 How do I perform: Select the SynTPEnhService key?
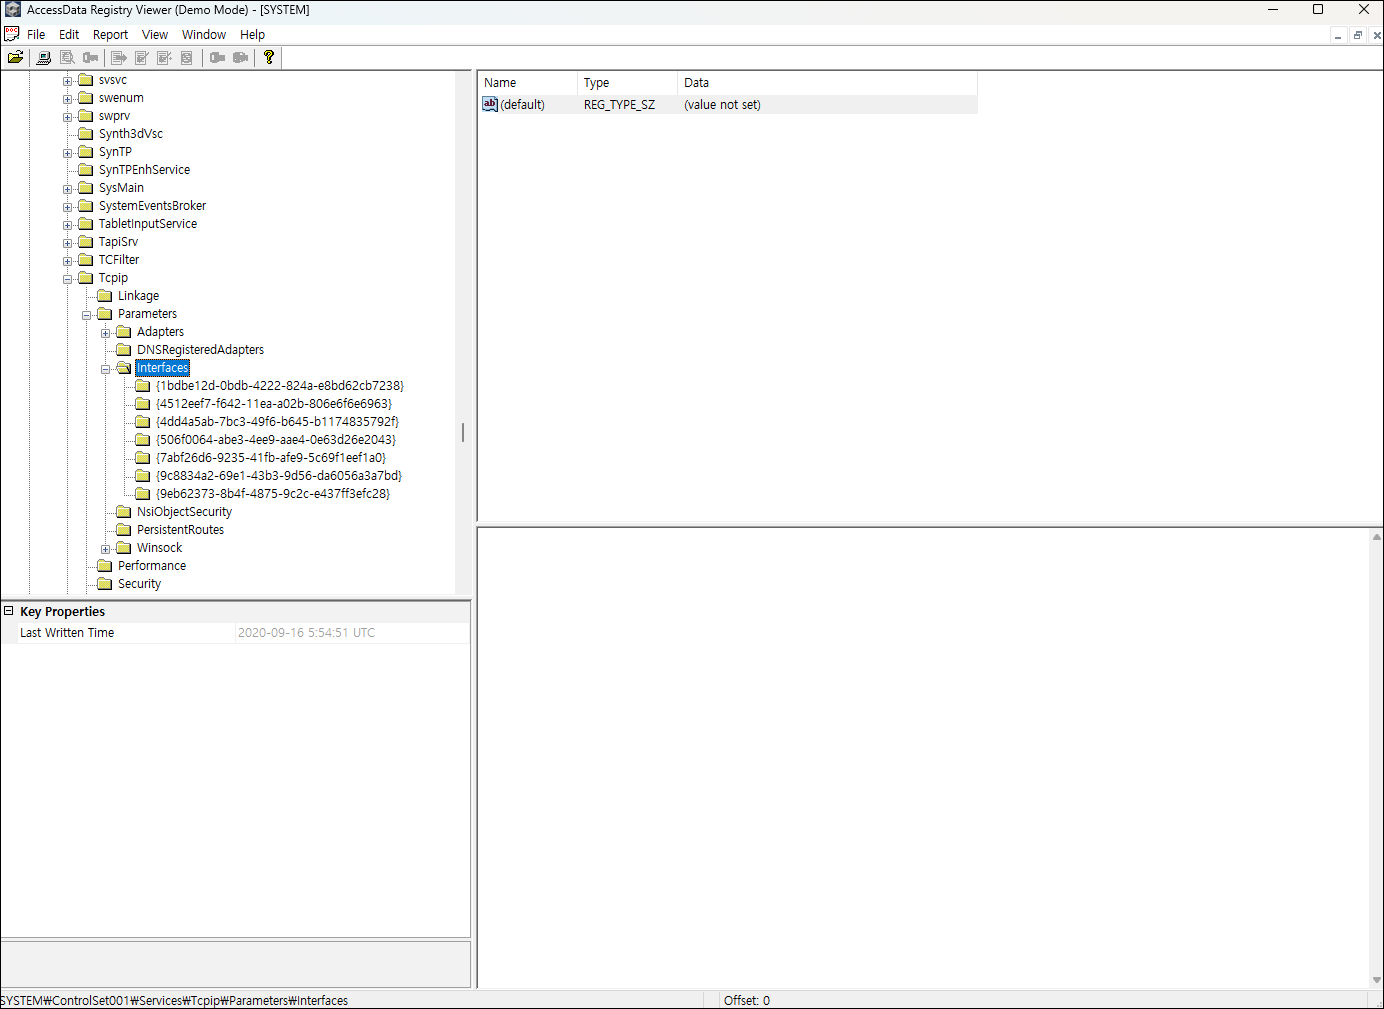click(144, 170)
